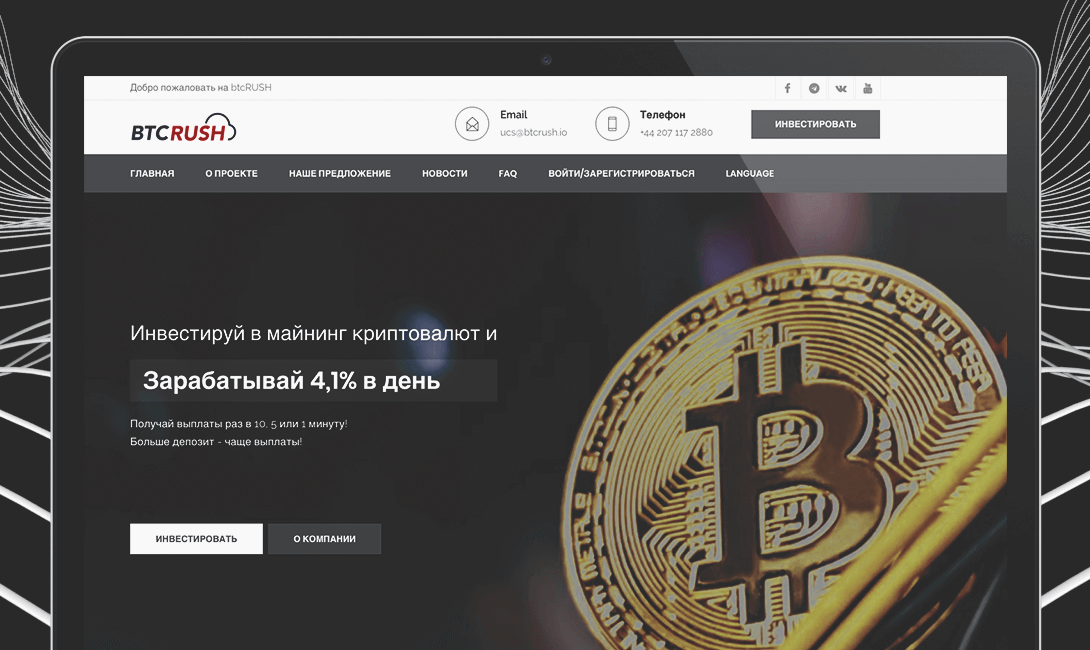The height and width of the screenshot is (650, 1090).
Task: Click the dark ИНВЕСТИРОВАТЬ header button
Action: (x=815, y=124)
